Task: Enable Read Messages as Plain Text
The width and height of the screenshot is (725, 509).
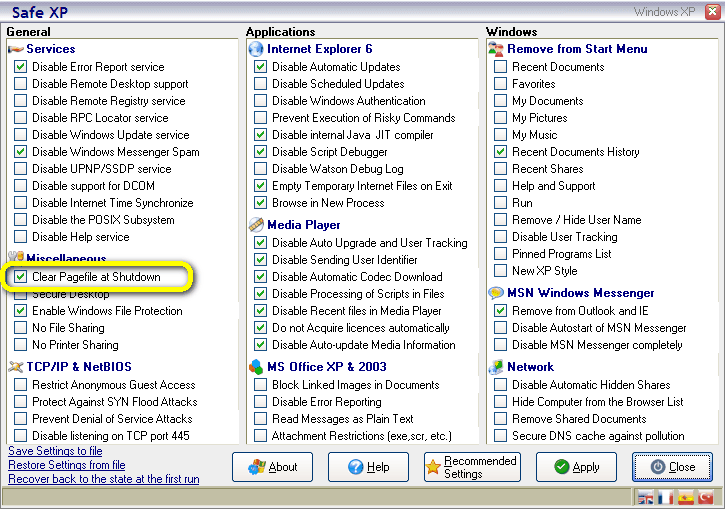Action: pyautogui.click(x=260, y=419)
